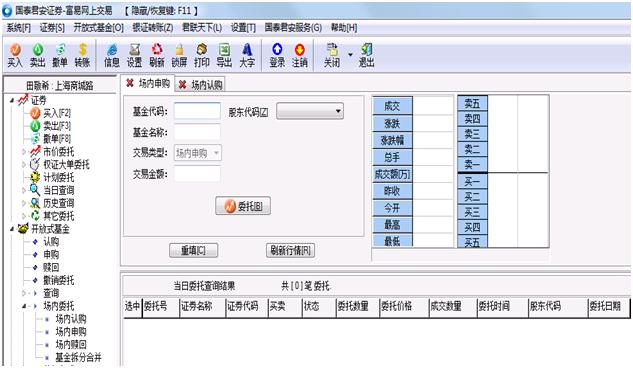Select 撤销委托 under 开放式基金
This screenshot has height=368, width=633.
tap(59, 280)
